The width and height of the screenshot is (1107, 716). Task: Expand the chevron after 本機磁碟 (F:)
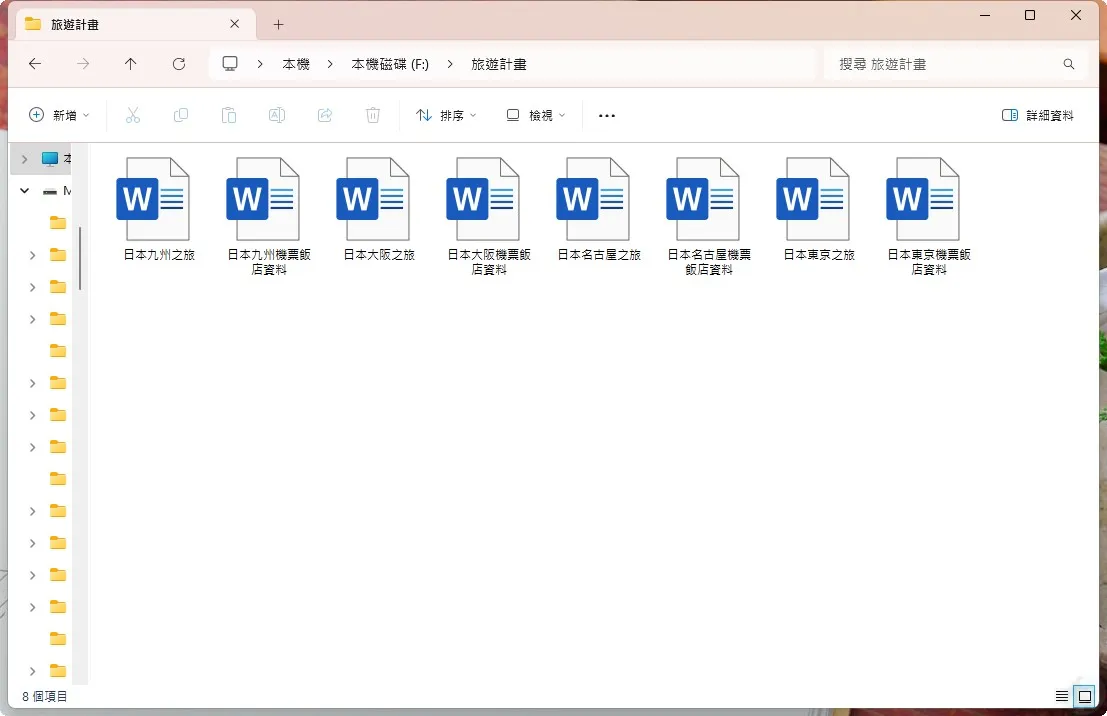[x=450, y=64]
